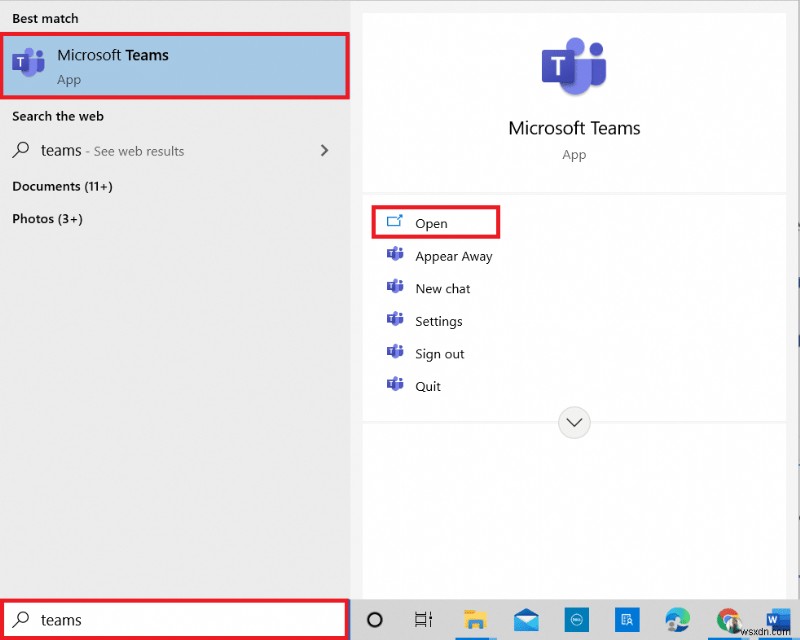The width and height of the screenshot is (800, 640).
Task: Start Microsoft Edge from the taskbar
Action: click(x=676, y=620)
